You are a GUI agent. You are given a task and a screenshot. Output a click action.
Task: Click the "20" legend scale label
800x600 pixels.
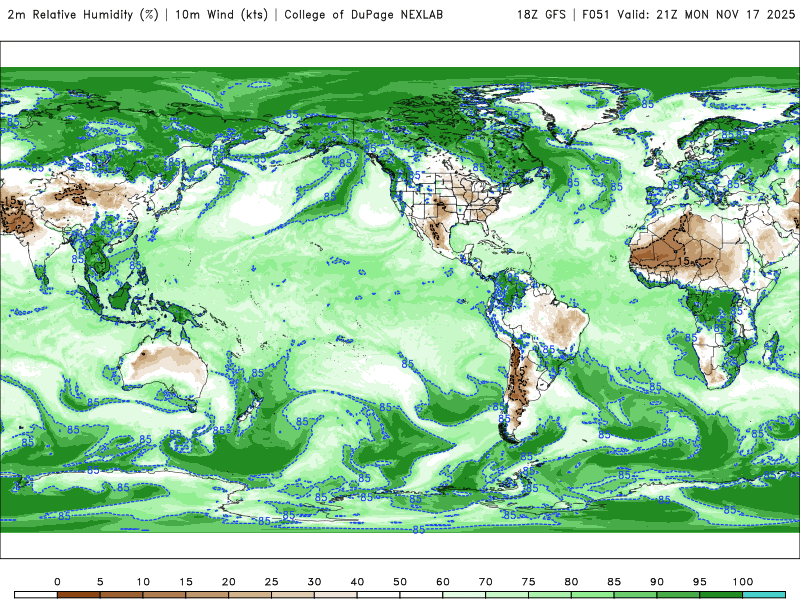point(229,582)
